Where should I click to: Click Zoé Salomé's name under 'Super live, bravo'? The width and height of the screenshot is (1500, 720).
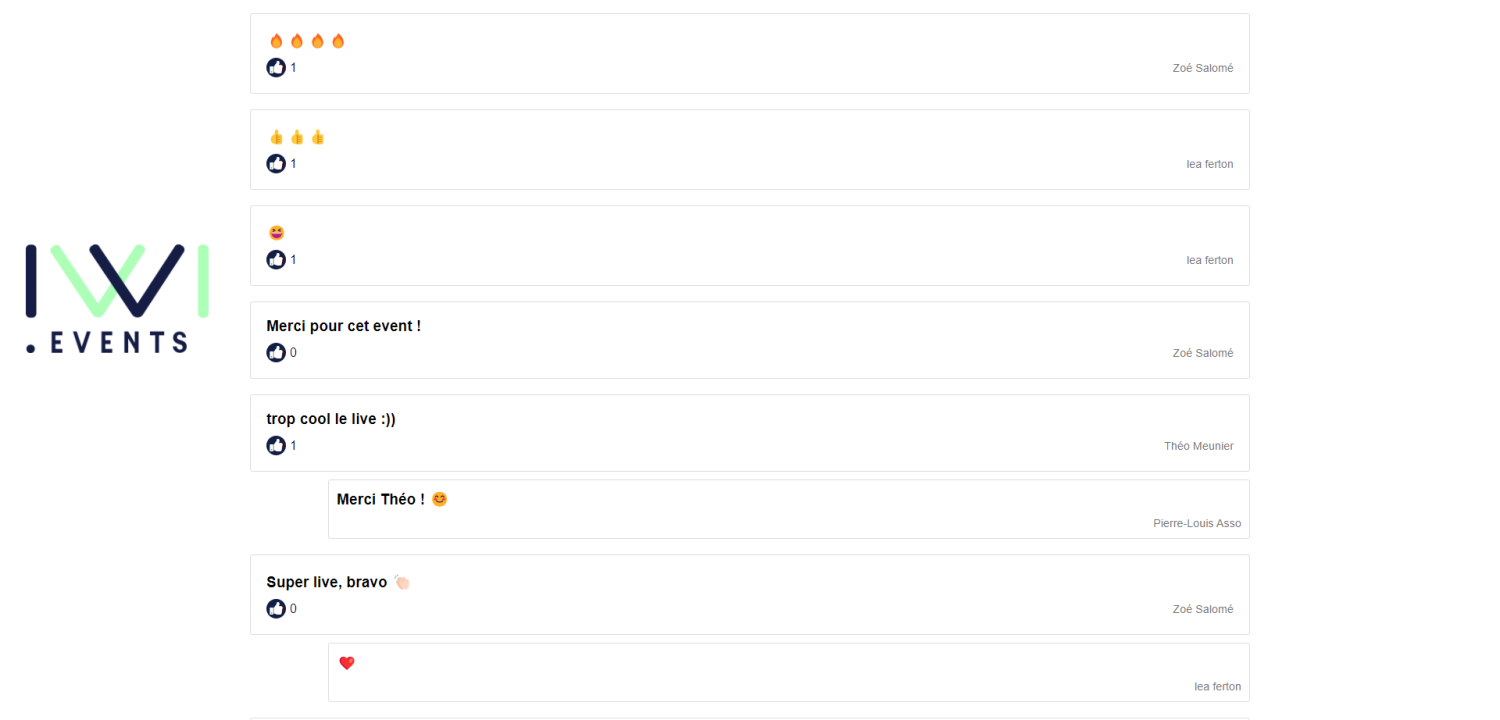tap(1203, 609)
